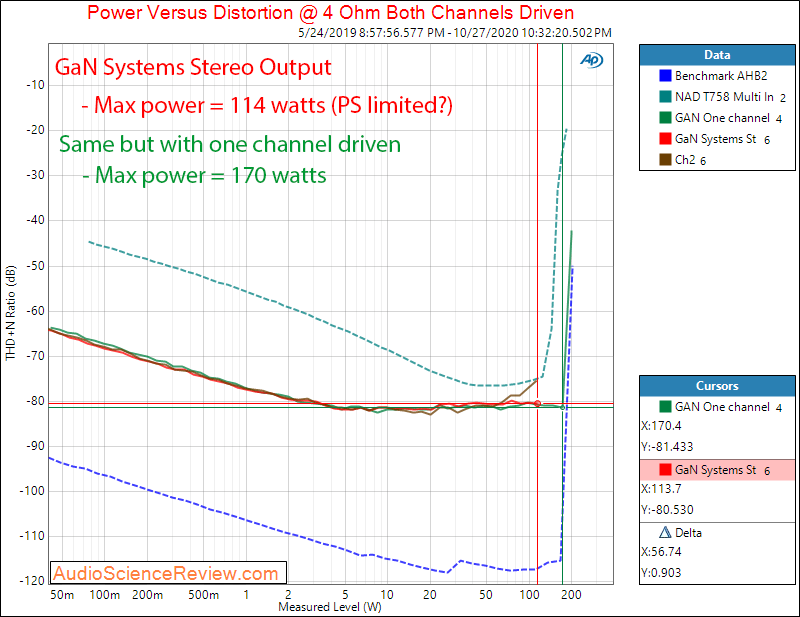Click the Y:-81.433 cursor value

click(667, 447)
